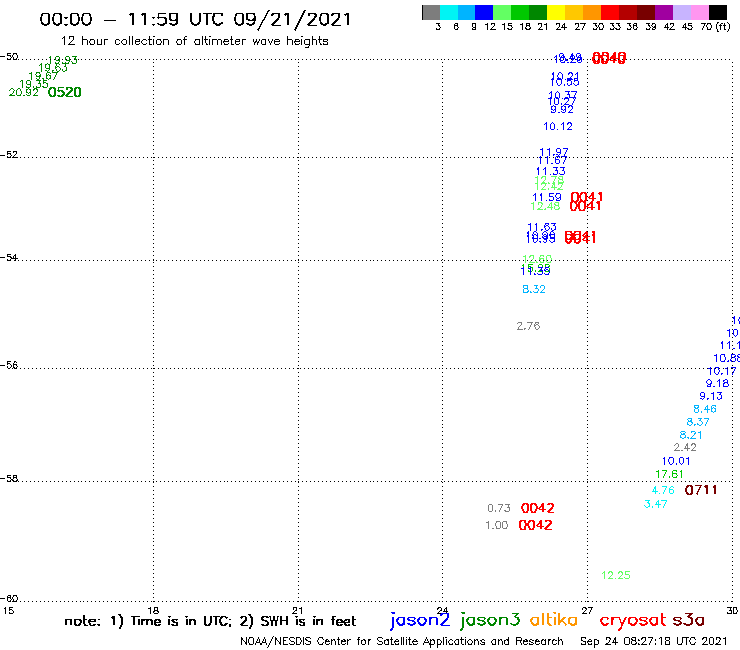Viewport: 740px width, 650px height.
Task: Click the light blue value '8.37'
Action: click(x=698, y=422)
